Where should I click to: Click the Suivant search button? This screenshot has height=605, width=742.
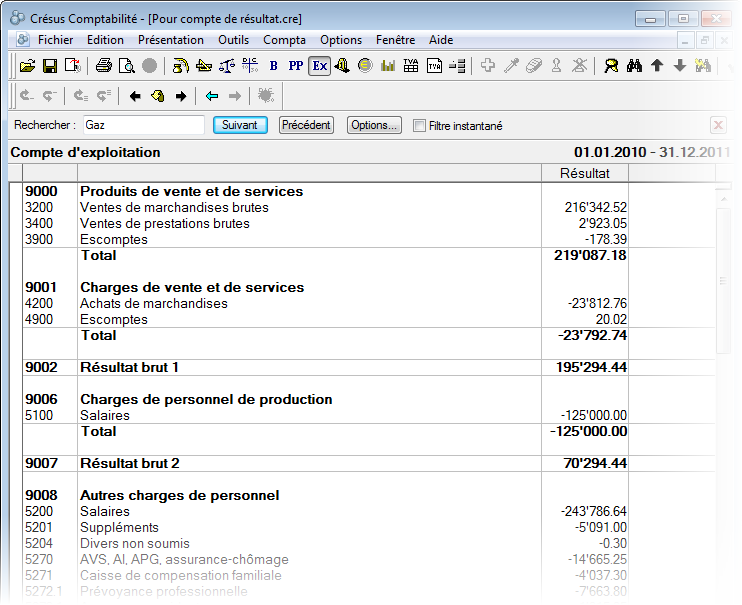pos(240,125)
